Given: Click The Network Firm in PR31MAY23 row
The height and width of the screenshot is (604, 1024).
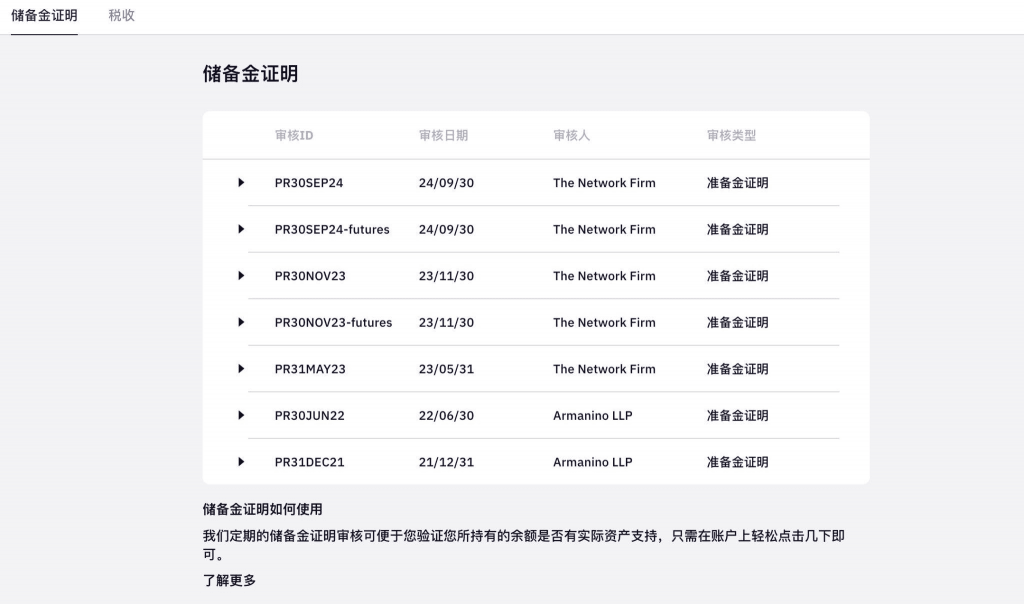Looking at the screenshot, I should (x=604, y=369).
